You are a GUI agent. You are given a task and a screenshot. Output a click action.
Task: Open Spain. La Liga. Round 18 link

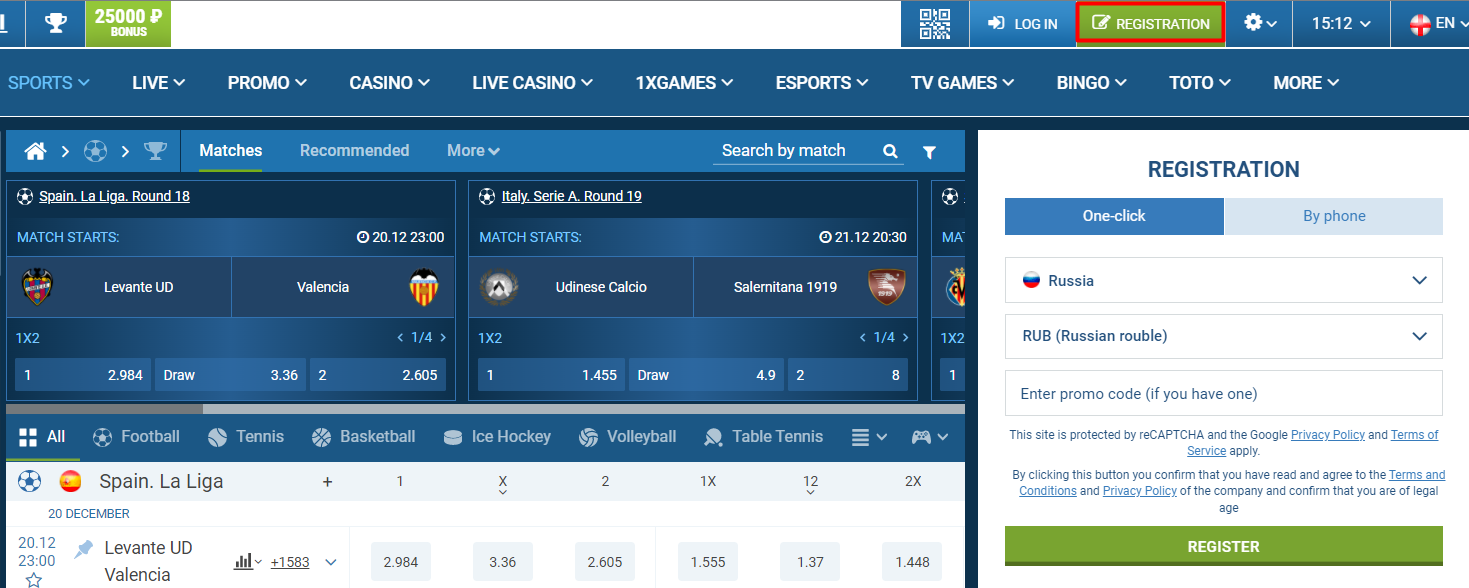pyautogui.click(x=114, y=196)
